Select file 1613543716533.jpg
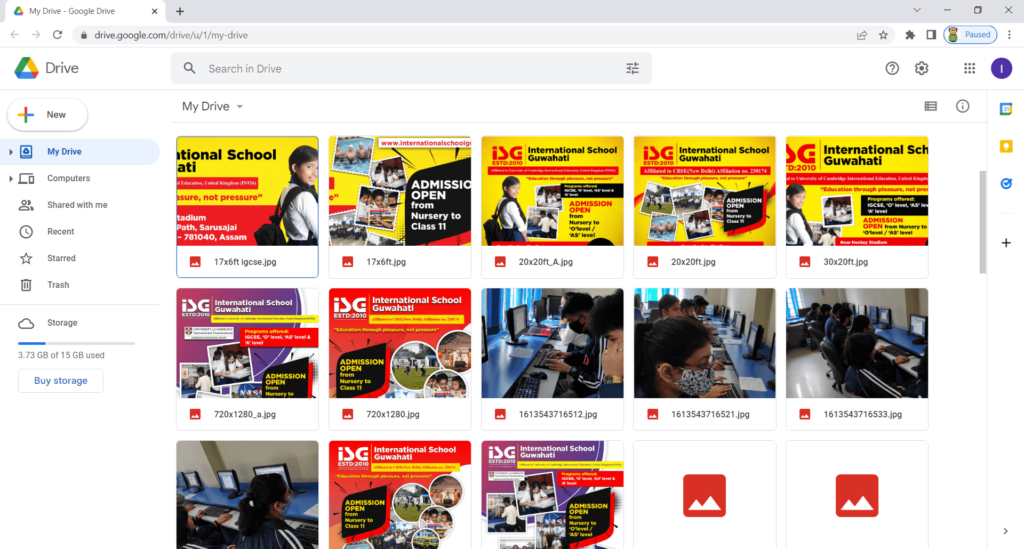 click(x=857, y=359)
